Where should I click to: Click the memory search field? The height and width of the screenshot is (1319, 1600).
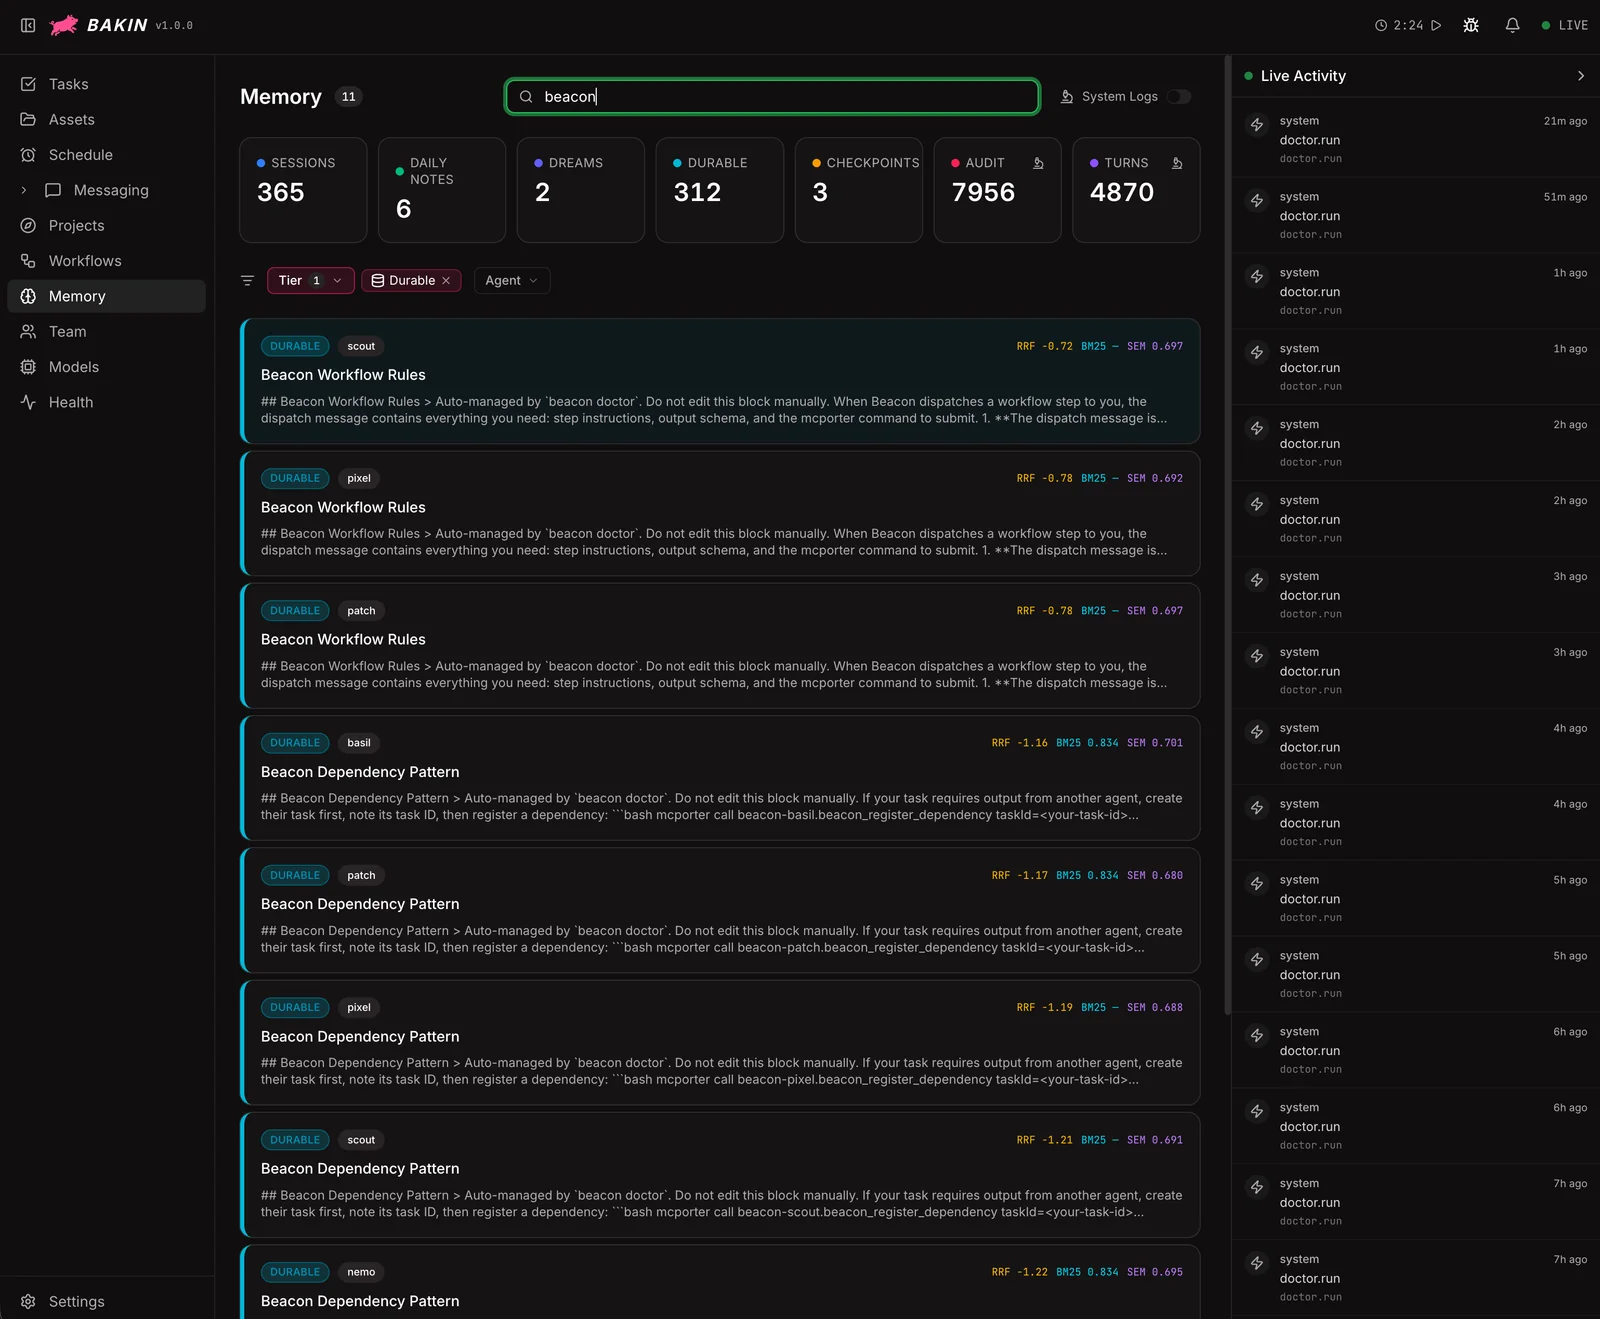(772, 96)
